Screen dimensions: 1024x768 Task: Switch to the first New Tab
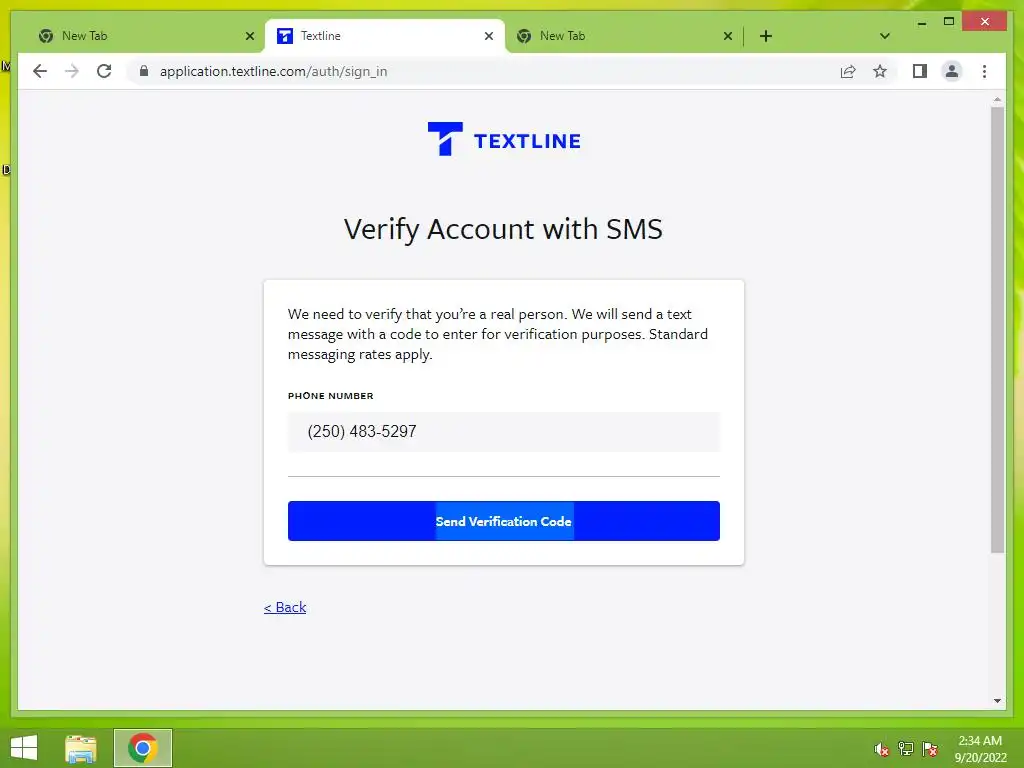pyautogui.click(x=146, y=36)
